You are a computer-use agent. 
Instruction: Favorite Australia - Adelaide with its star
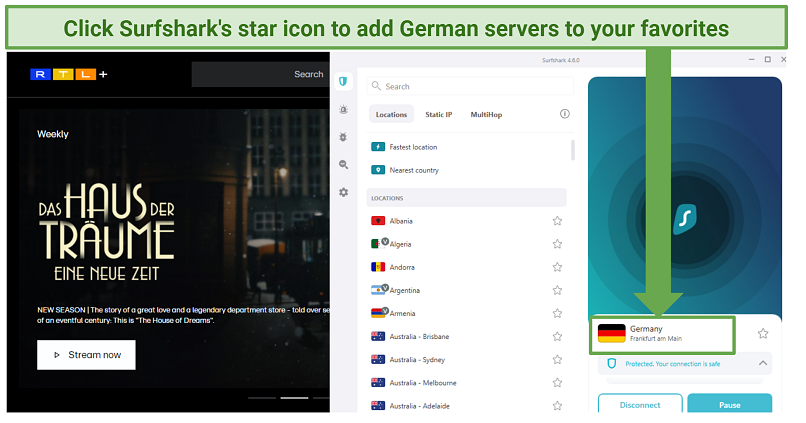[557, 406]
